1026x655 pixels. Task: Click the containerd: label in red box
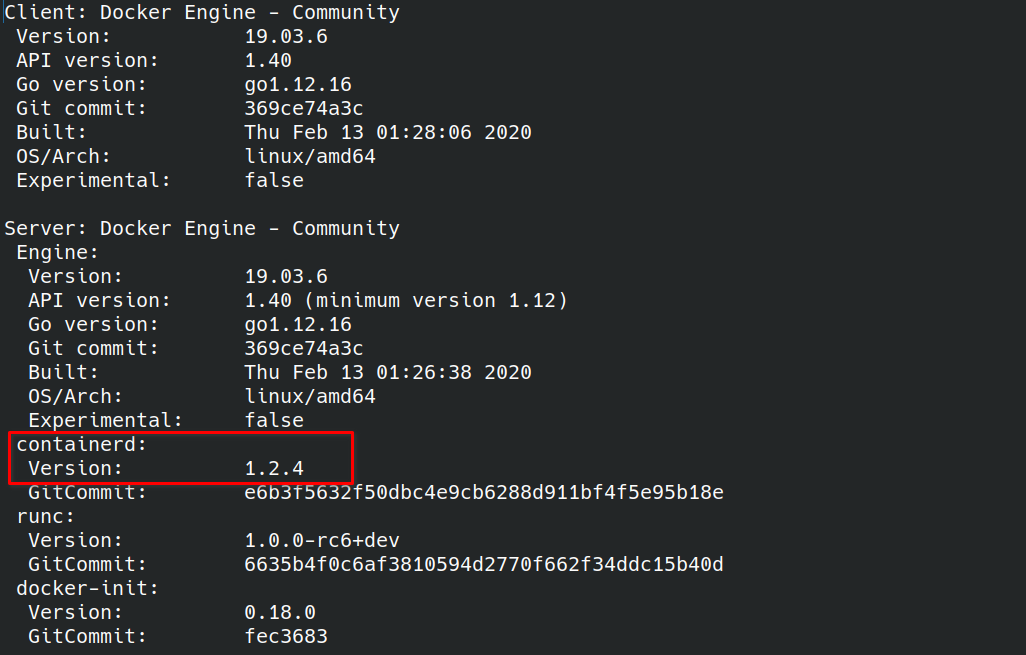(x=82, y=445)
